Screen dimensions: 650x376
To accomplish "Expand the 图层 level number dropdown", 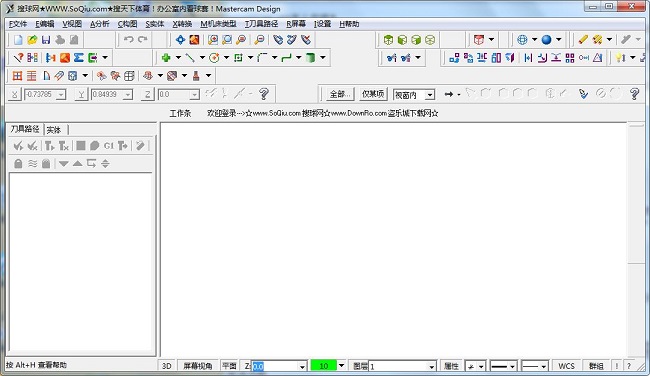I will click(432, 366).
